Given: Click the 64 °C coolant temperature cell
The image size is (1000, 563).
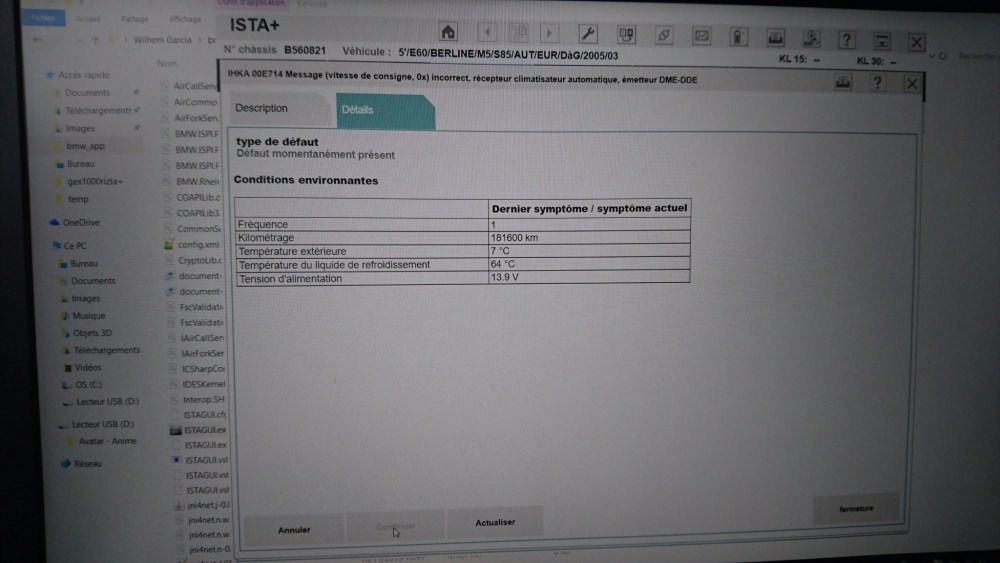Looking at the screenshot, I should point(589,264).
